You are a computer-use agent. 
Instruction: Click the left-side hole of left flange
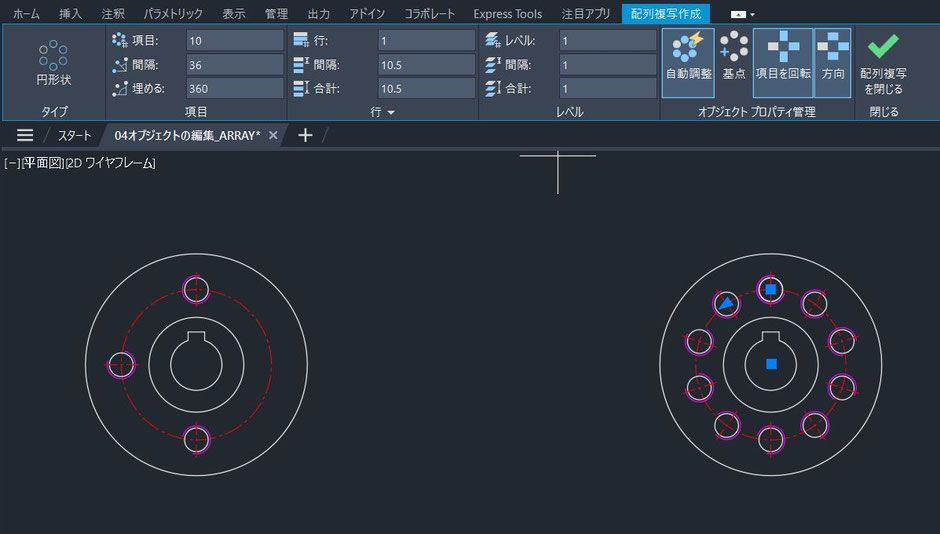click(x=121, y=364)
